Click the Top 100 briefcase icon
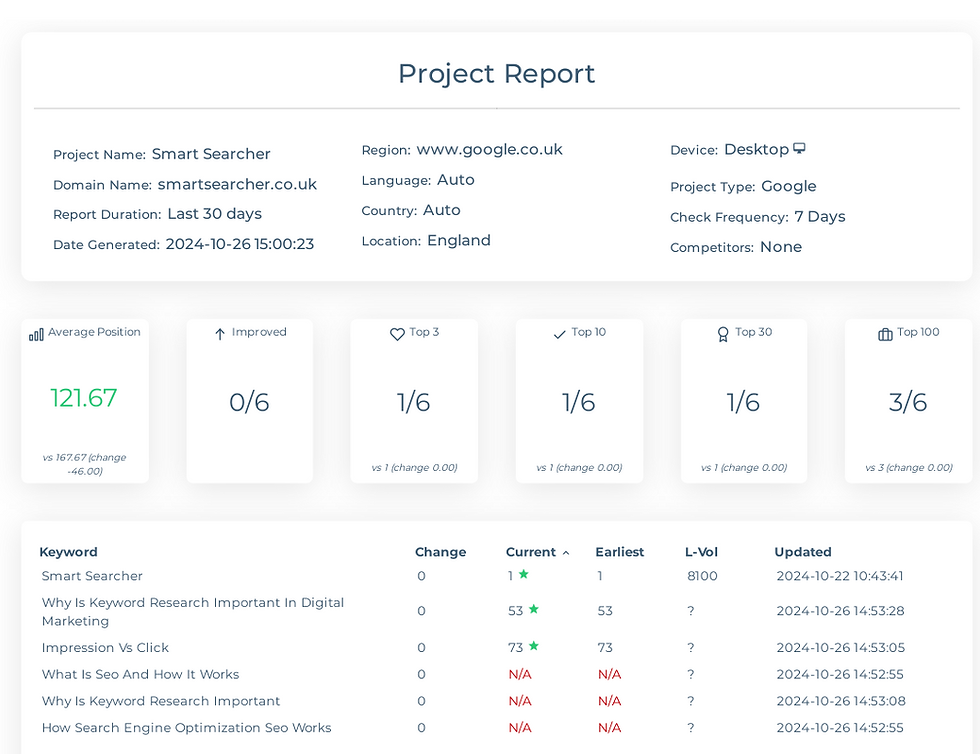 coord(885,334)
